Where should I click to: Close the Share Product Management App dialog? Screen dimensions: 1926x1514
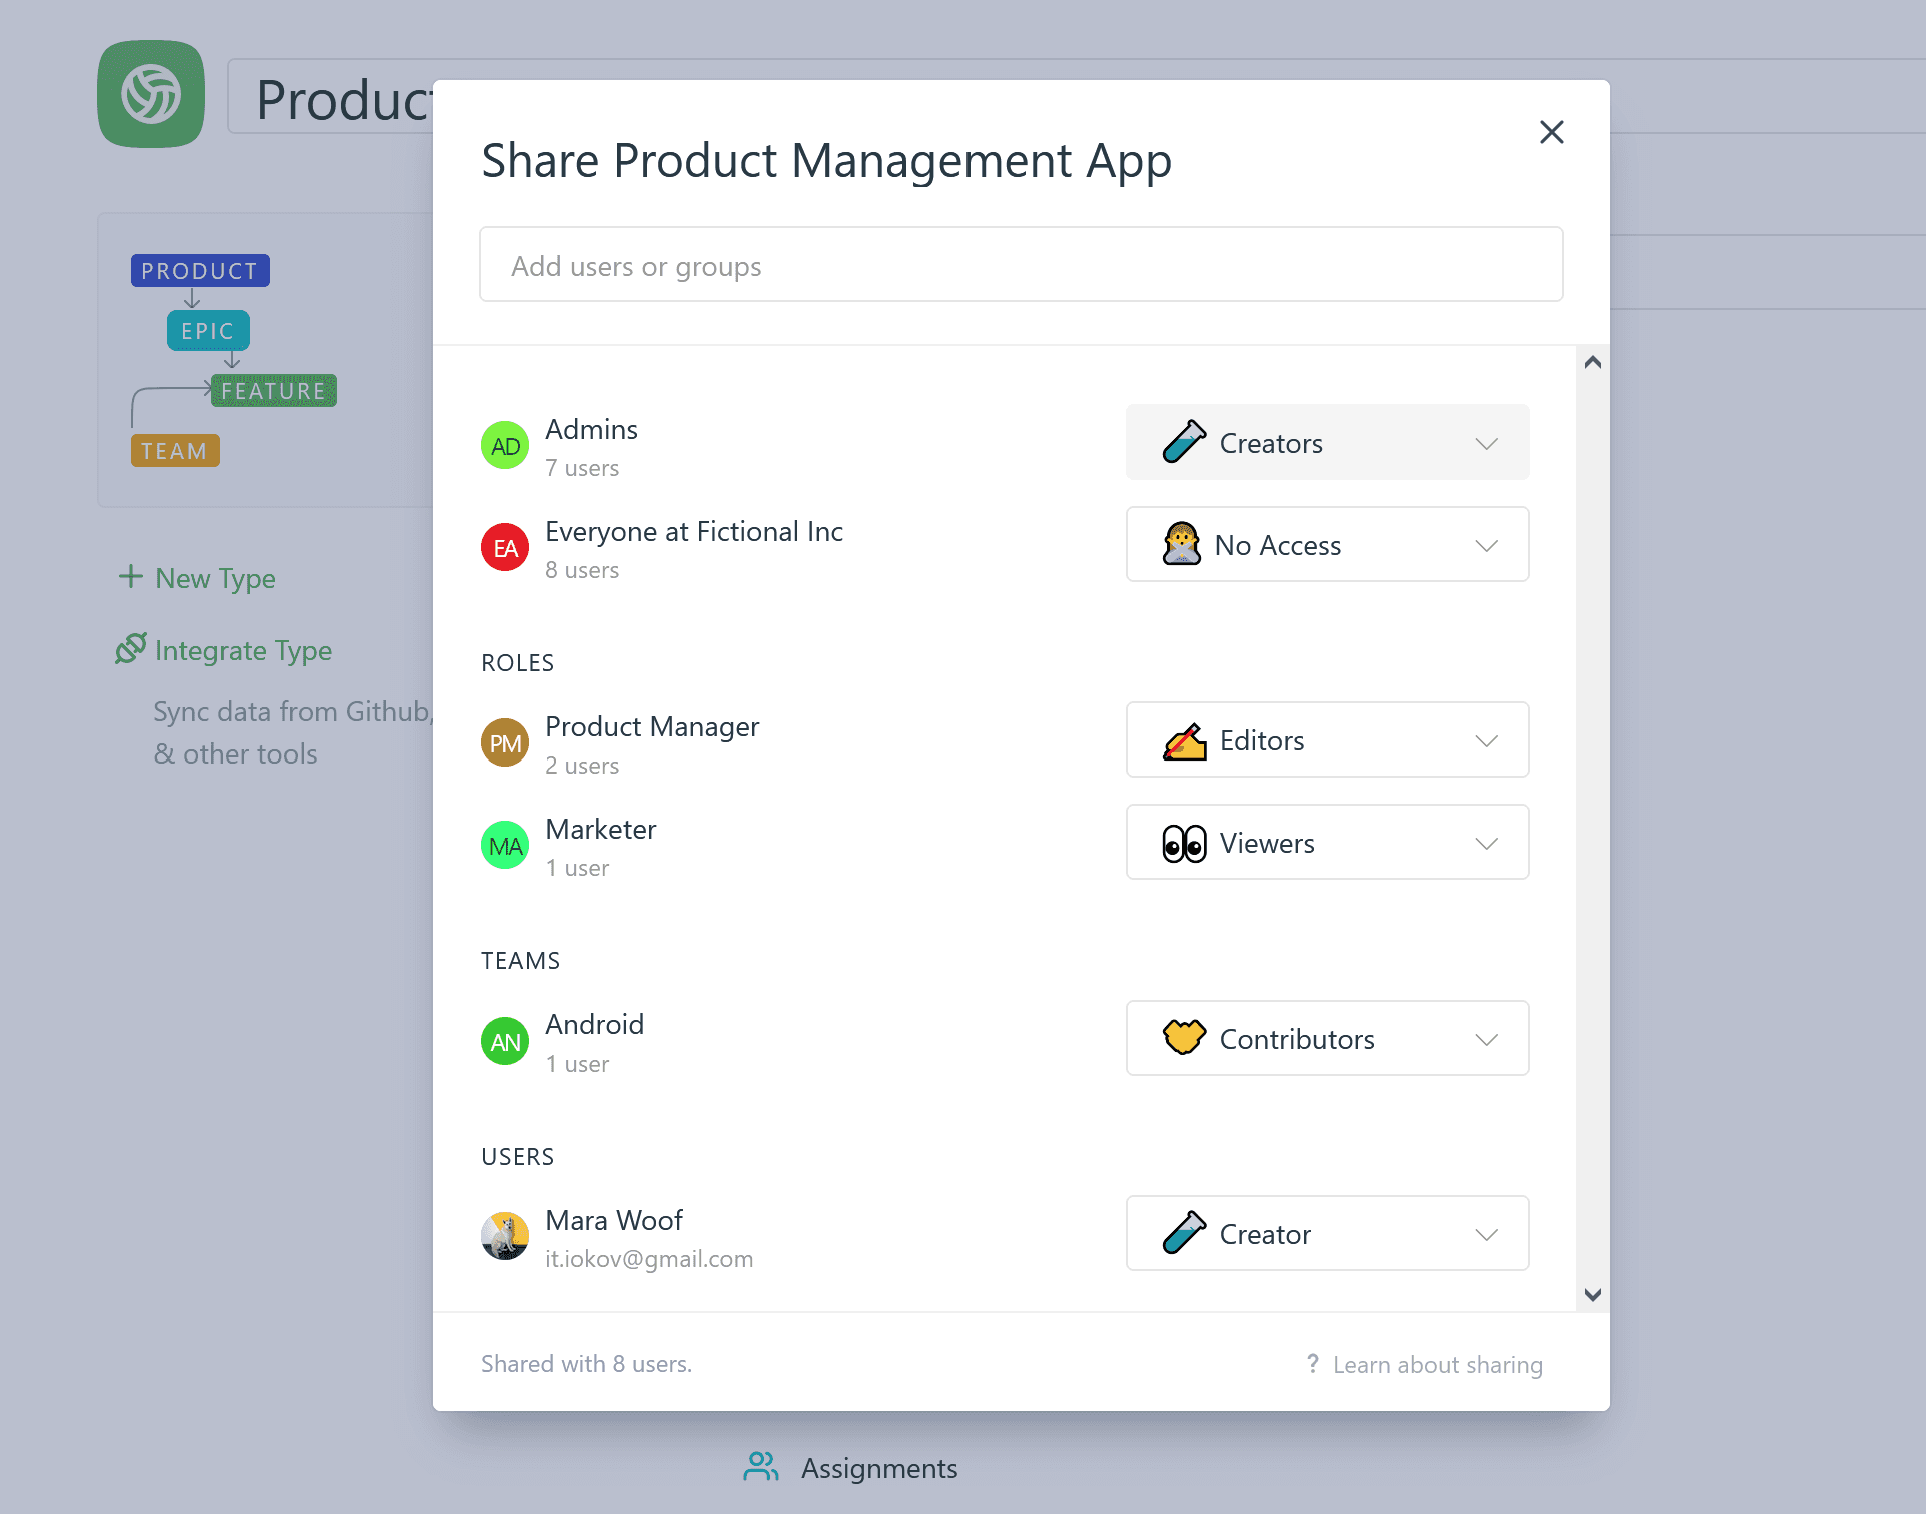(x=1551, y=132)
